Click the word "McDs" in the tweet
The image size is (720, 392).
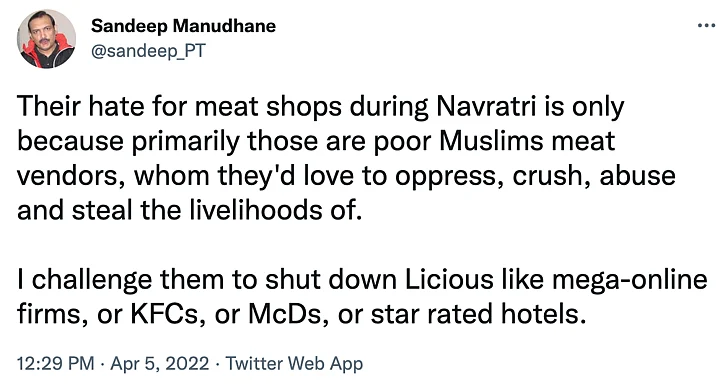(x=285, y=314)
